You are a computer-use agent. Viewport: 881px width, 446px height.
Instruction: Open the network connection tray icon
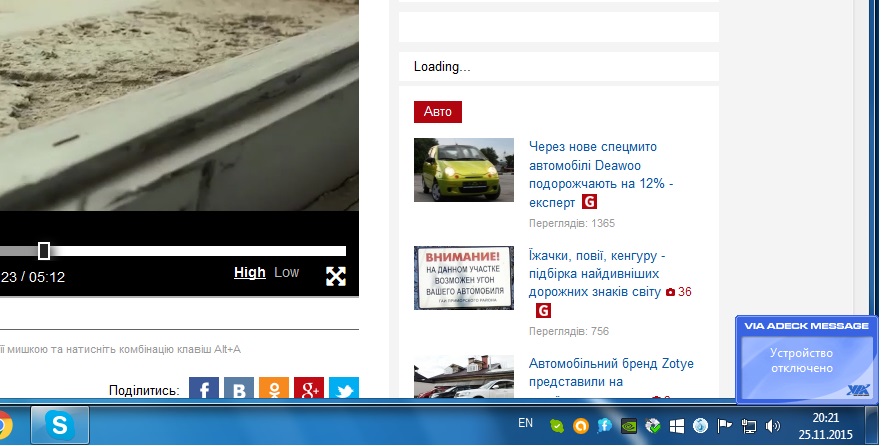(748, 426)
